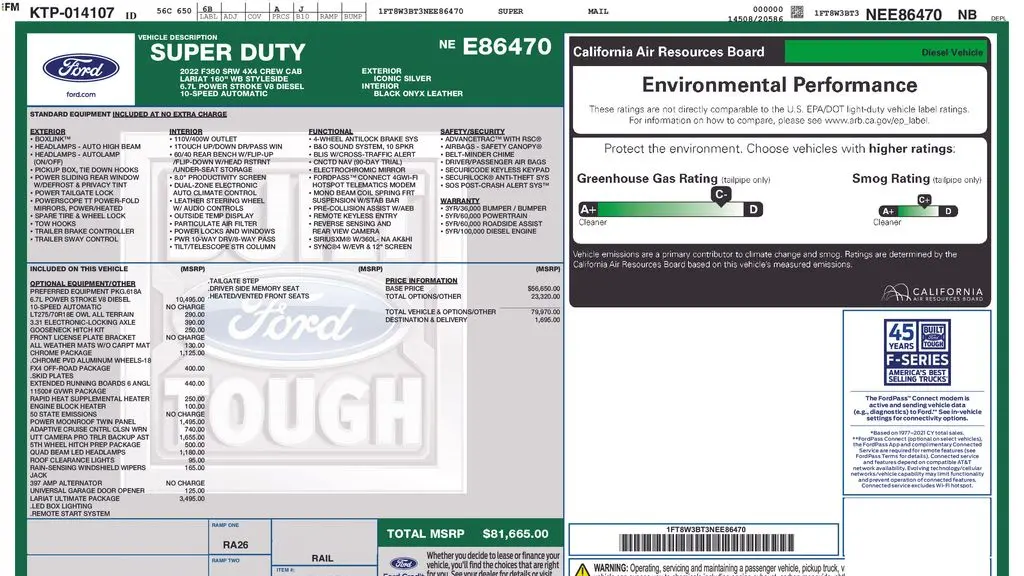
Task: Select the LARIAT ULTIMATE PACKAGE option
Action: pos(74,498)
